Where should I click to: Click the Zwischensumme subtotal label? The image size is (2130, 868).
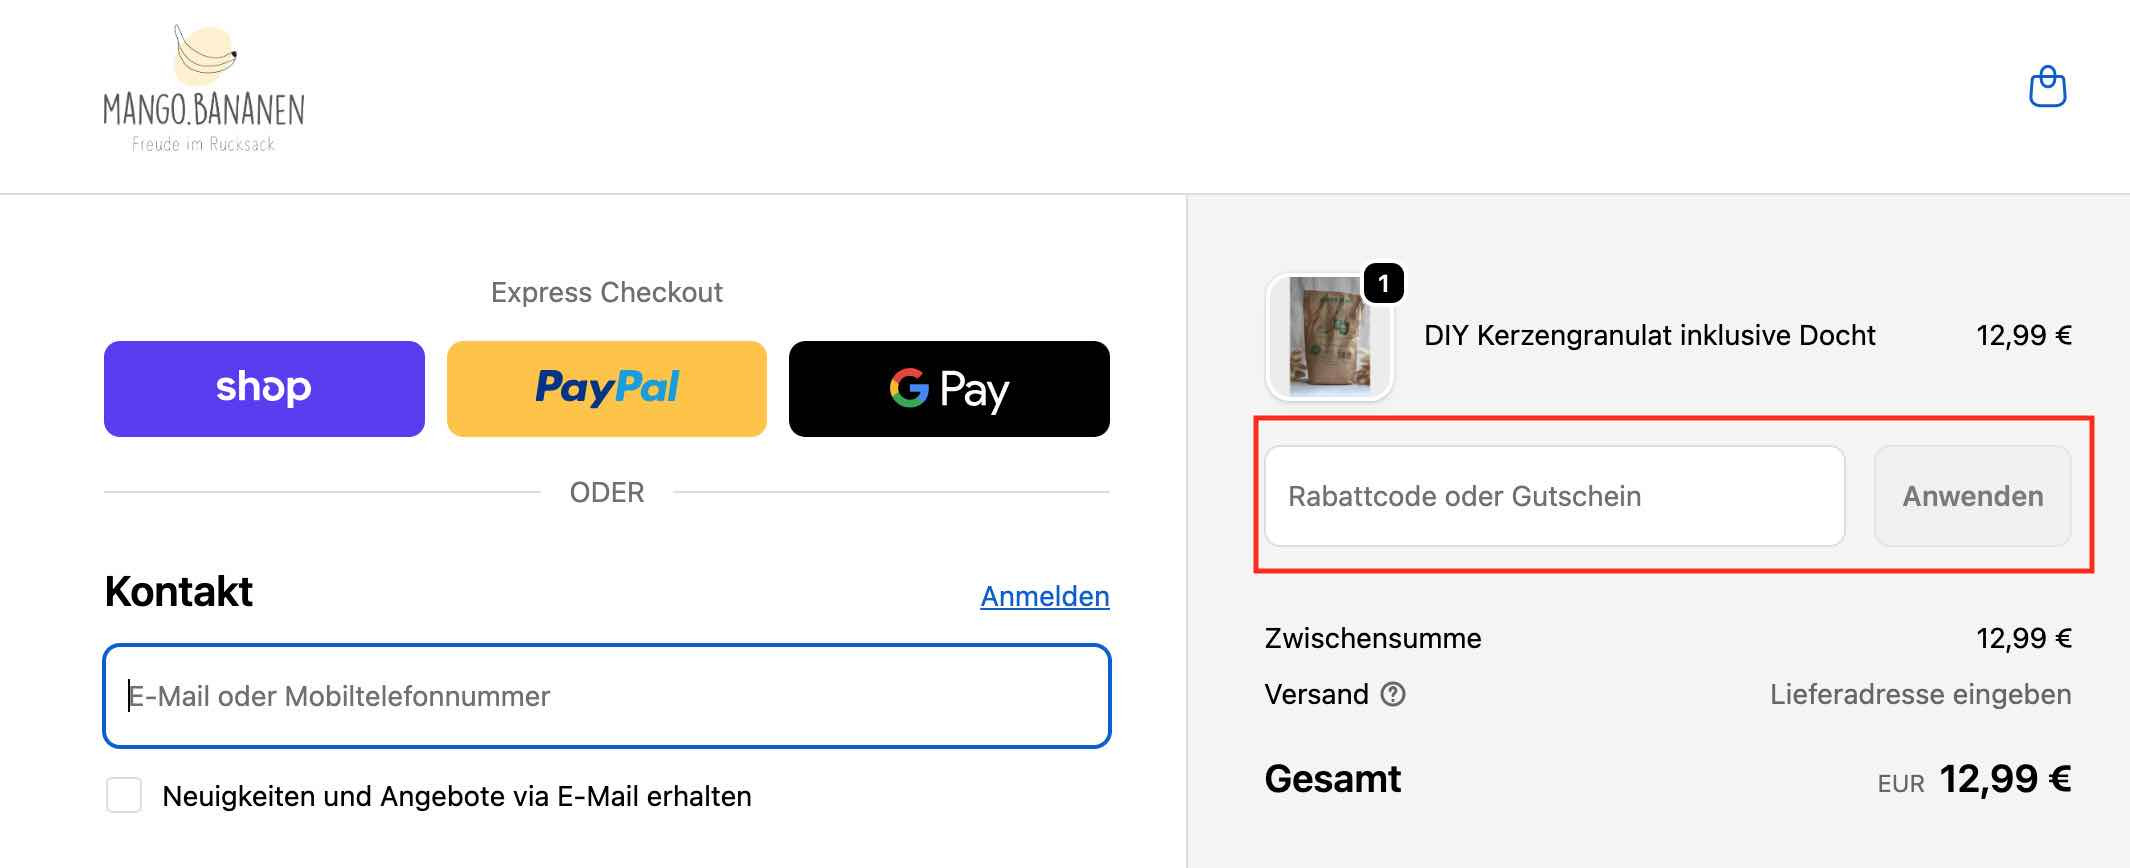click(1372, 638)
